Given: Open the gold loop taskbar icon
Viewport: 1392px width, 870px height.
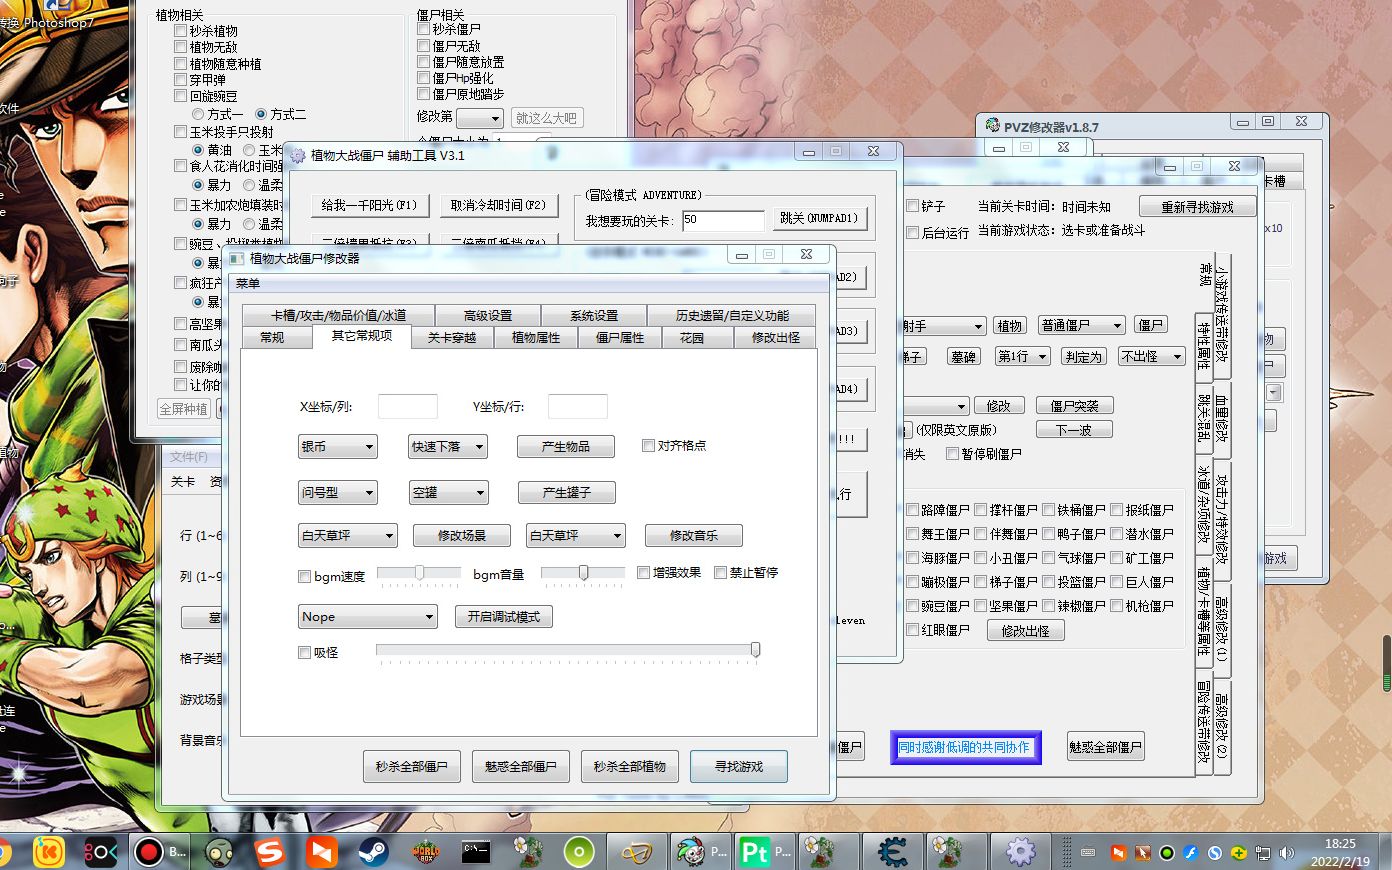Looking at the screenshot, I should (x=636, y=852).
